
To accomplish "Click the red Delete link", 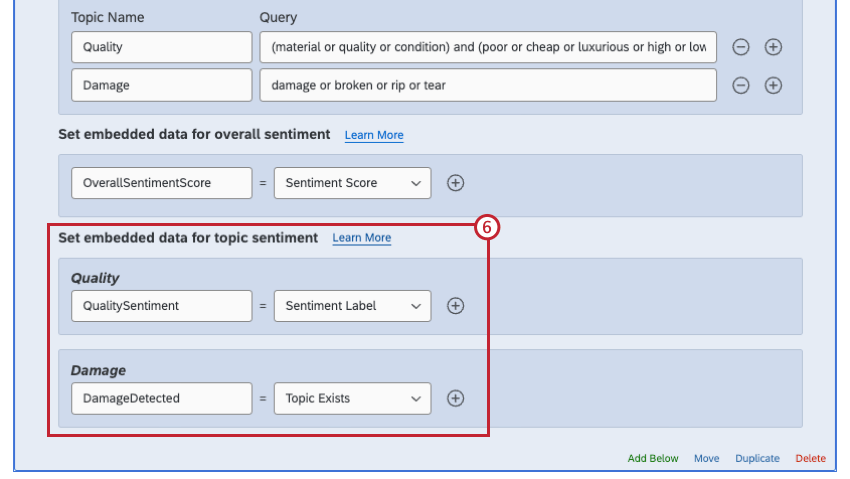I will click(x=810, y=459).
